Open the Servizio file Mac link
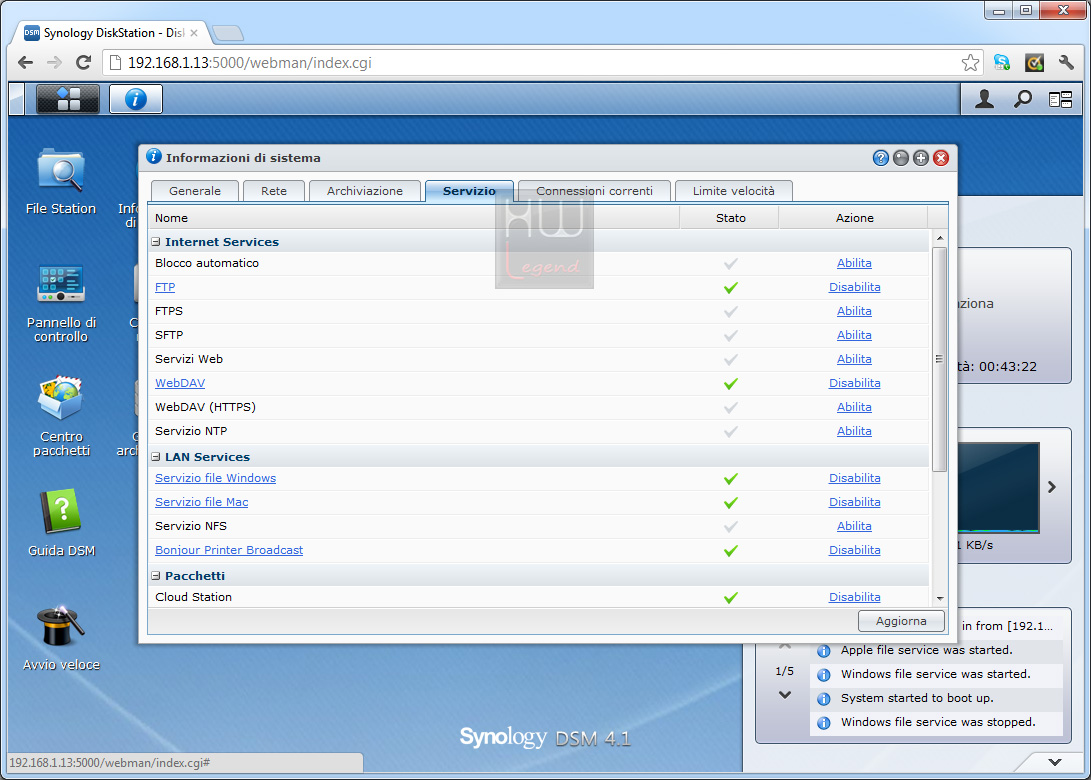 click(x=202, y=502)
